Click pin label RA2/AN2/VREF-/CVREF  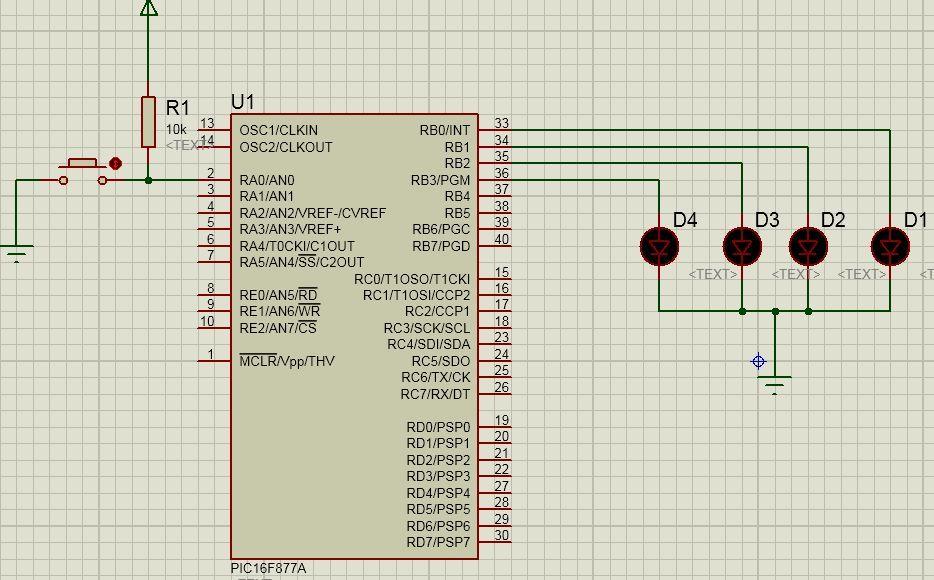pyautogui.click(x=313, y=213)
